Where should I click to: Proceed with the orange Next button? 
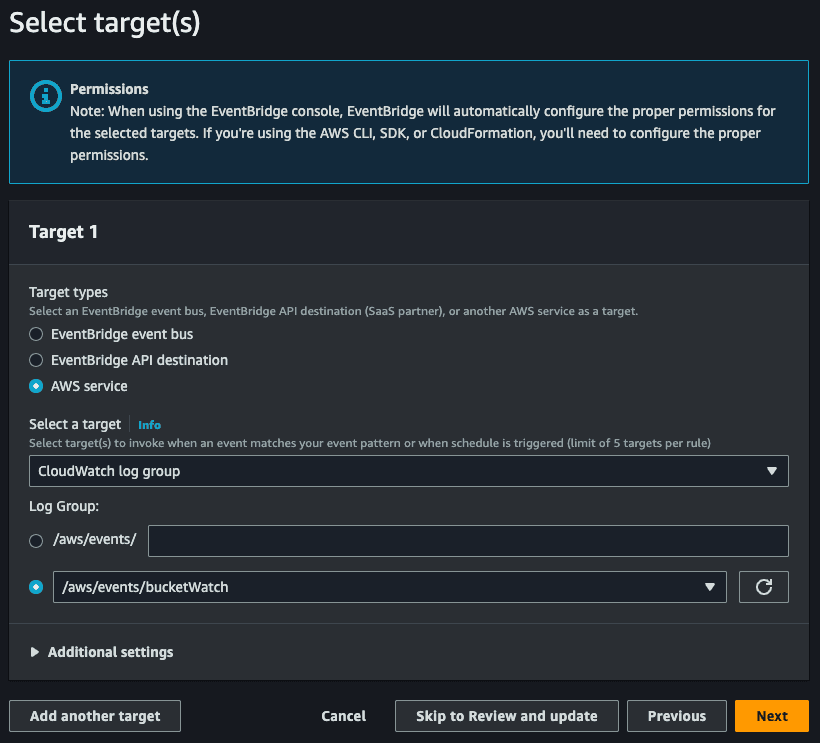click(x=771, y=716)
